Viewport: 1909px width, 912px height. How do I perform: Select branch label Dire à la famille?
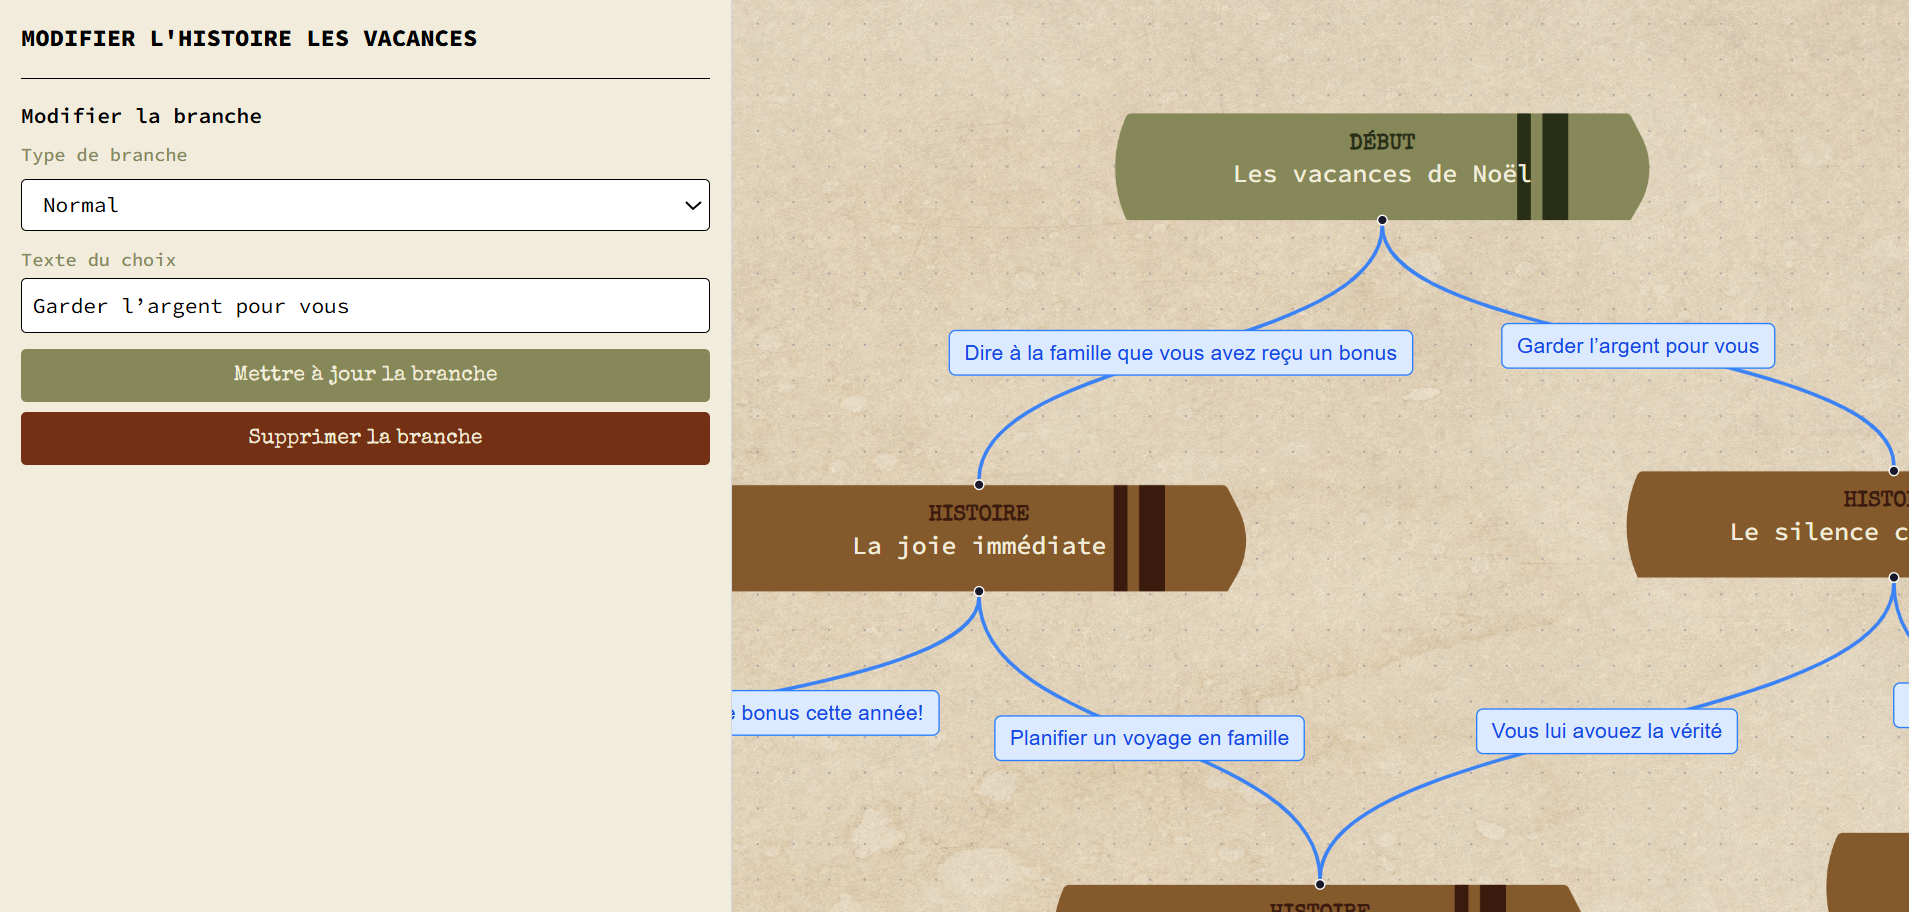1180,353
